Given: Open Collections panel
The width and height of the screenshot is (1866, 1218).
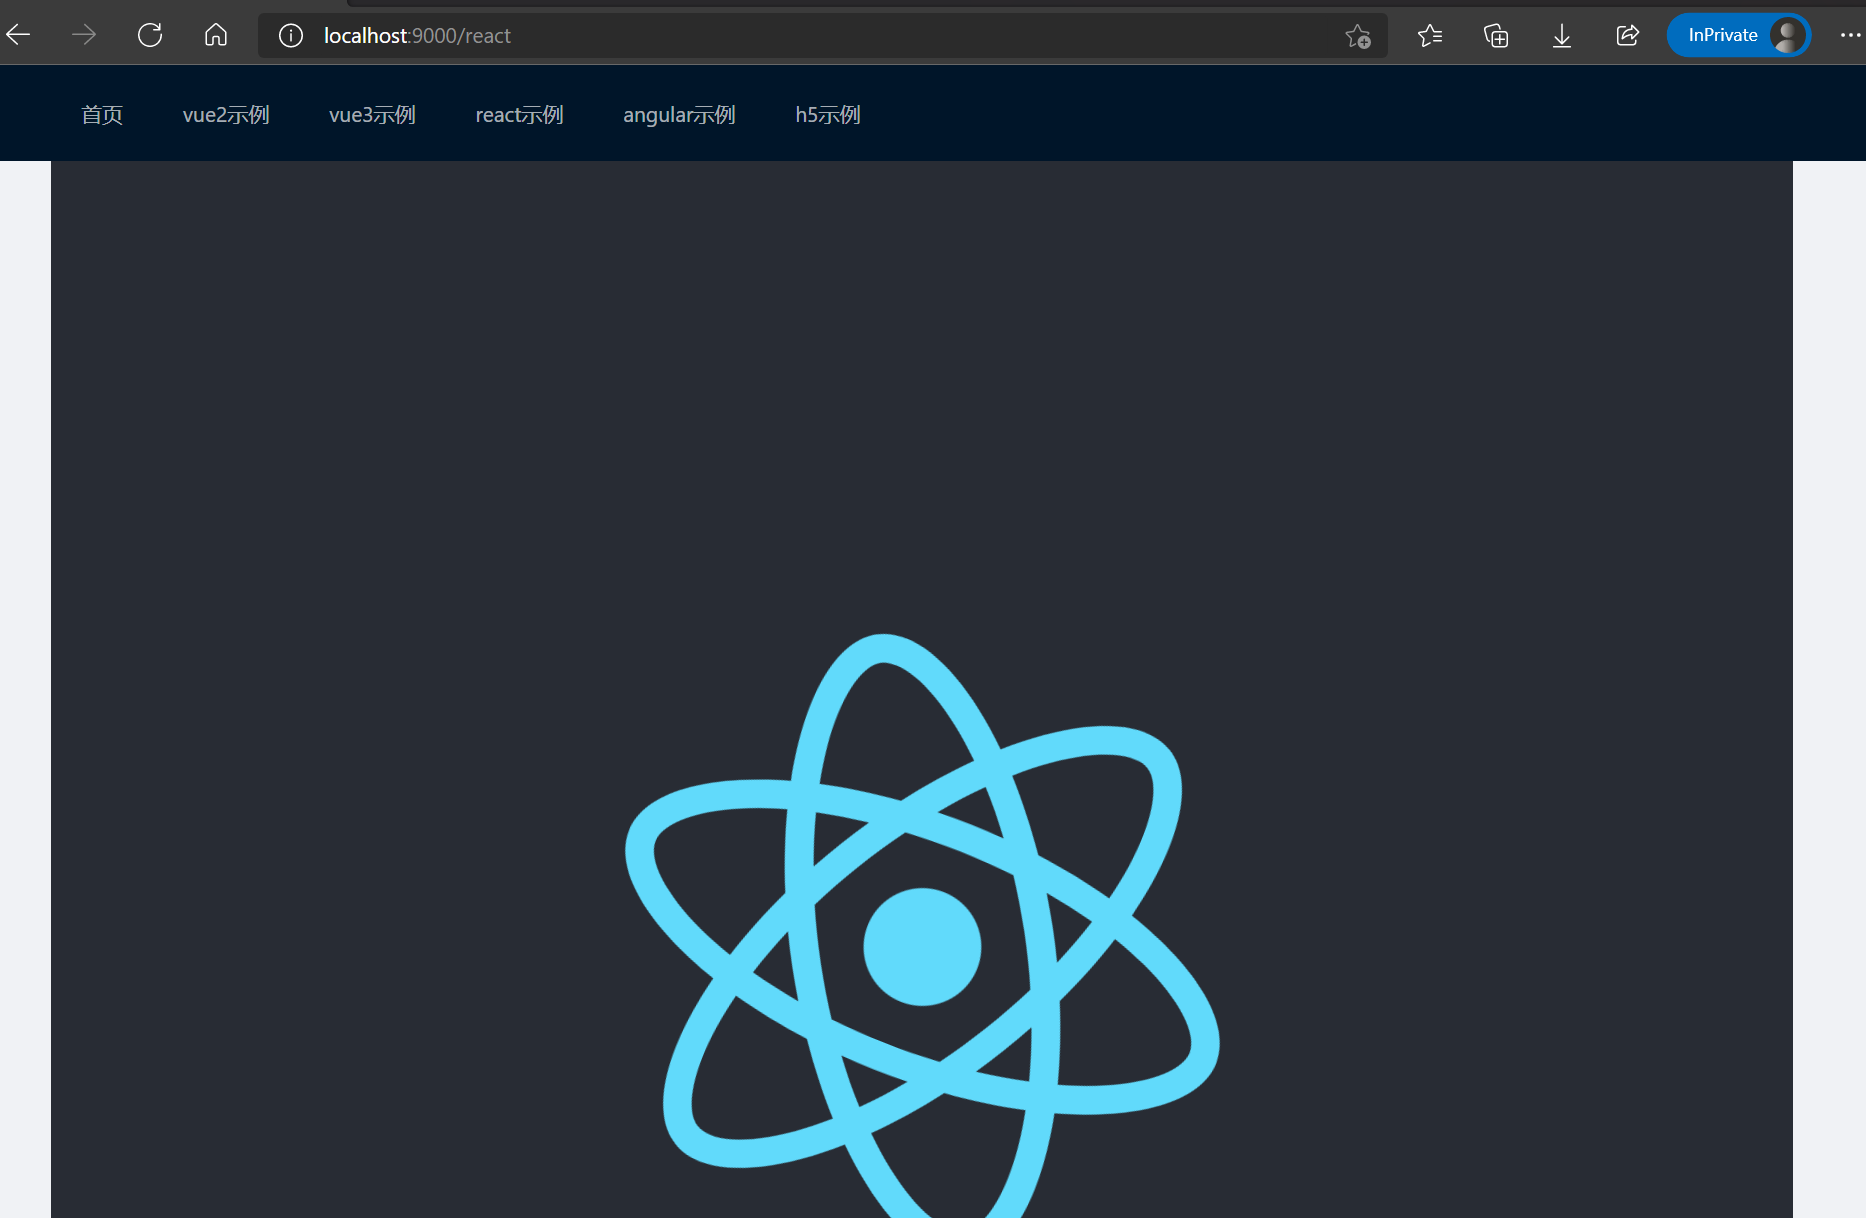Looking at the screenshot, I should click(x=1496, y=36).
